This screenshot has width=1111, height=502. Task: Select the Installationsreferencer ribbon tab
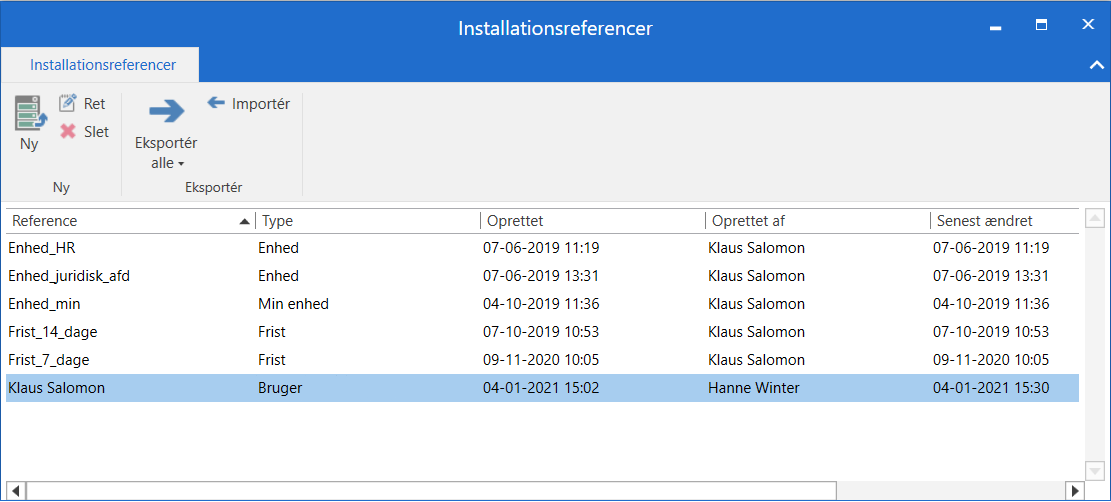tap(102, 65)
